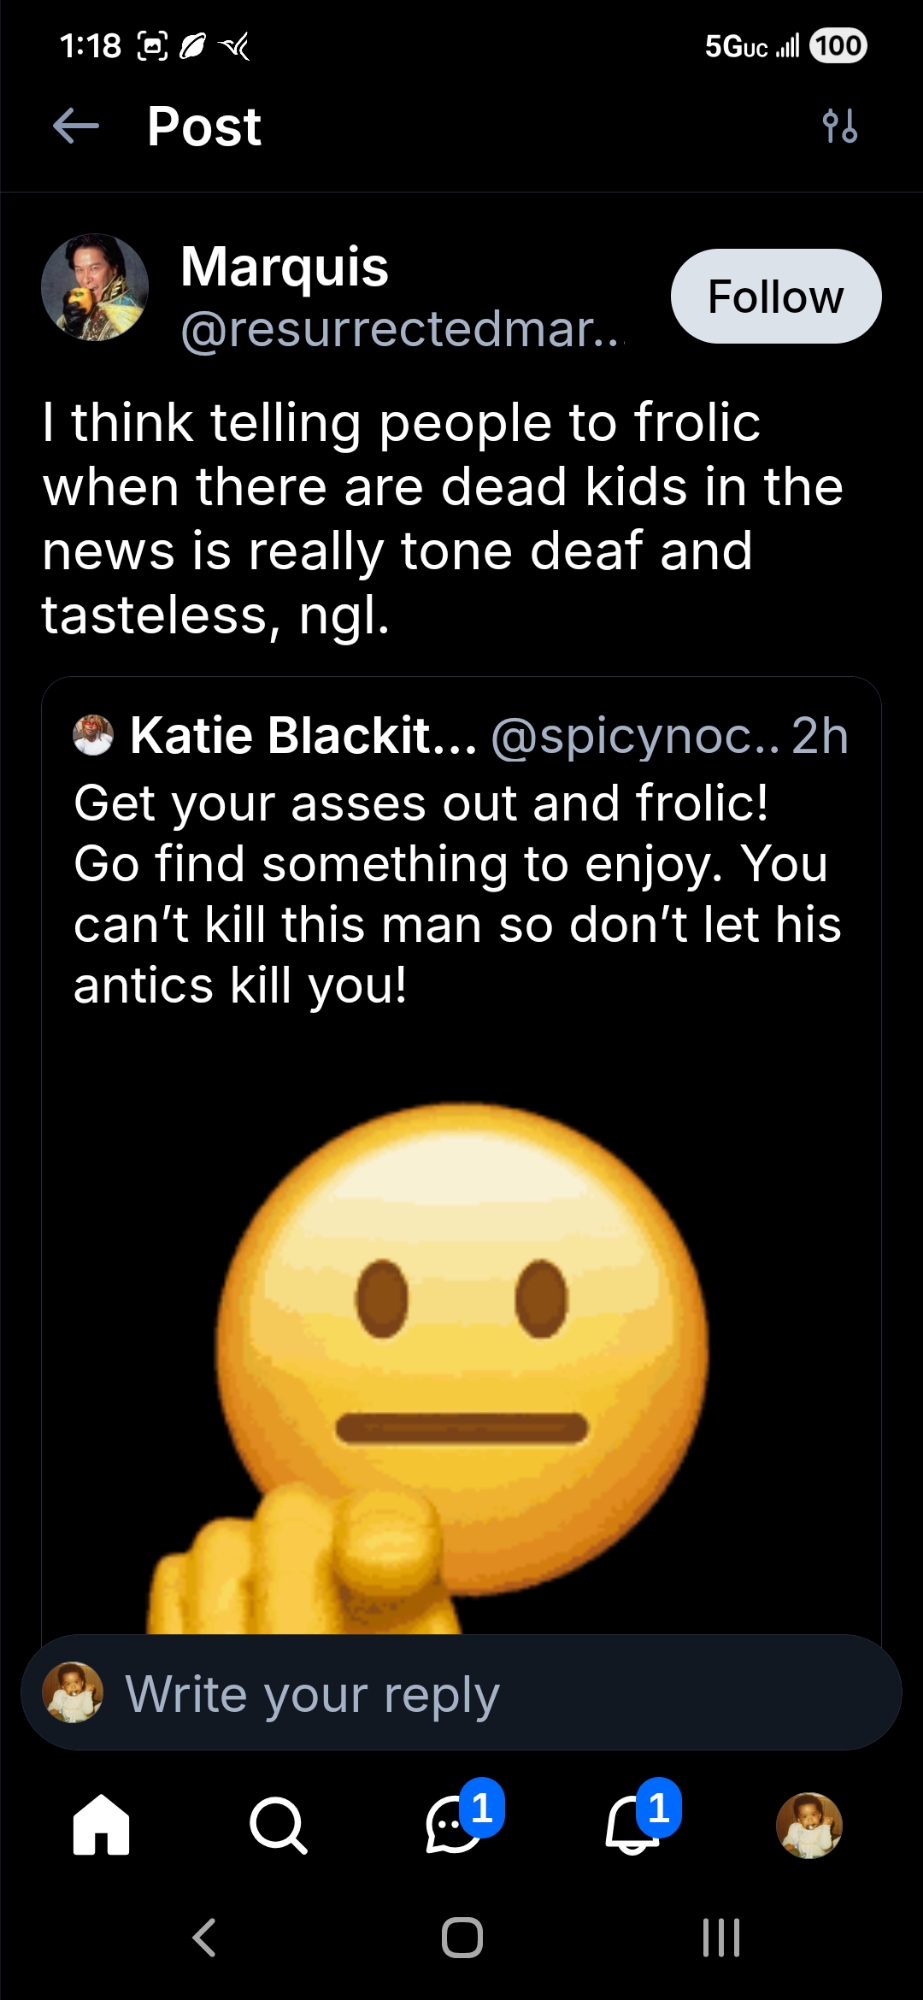Open Marquis's profile picture
The height and width of the screenshot is (2000, 923).
click(x=95, y=288)
